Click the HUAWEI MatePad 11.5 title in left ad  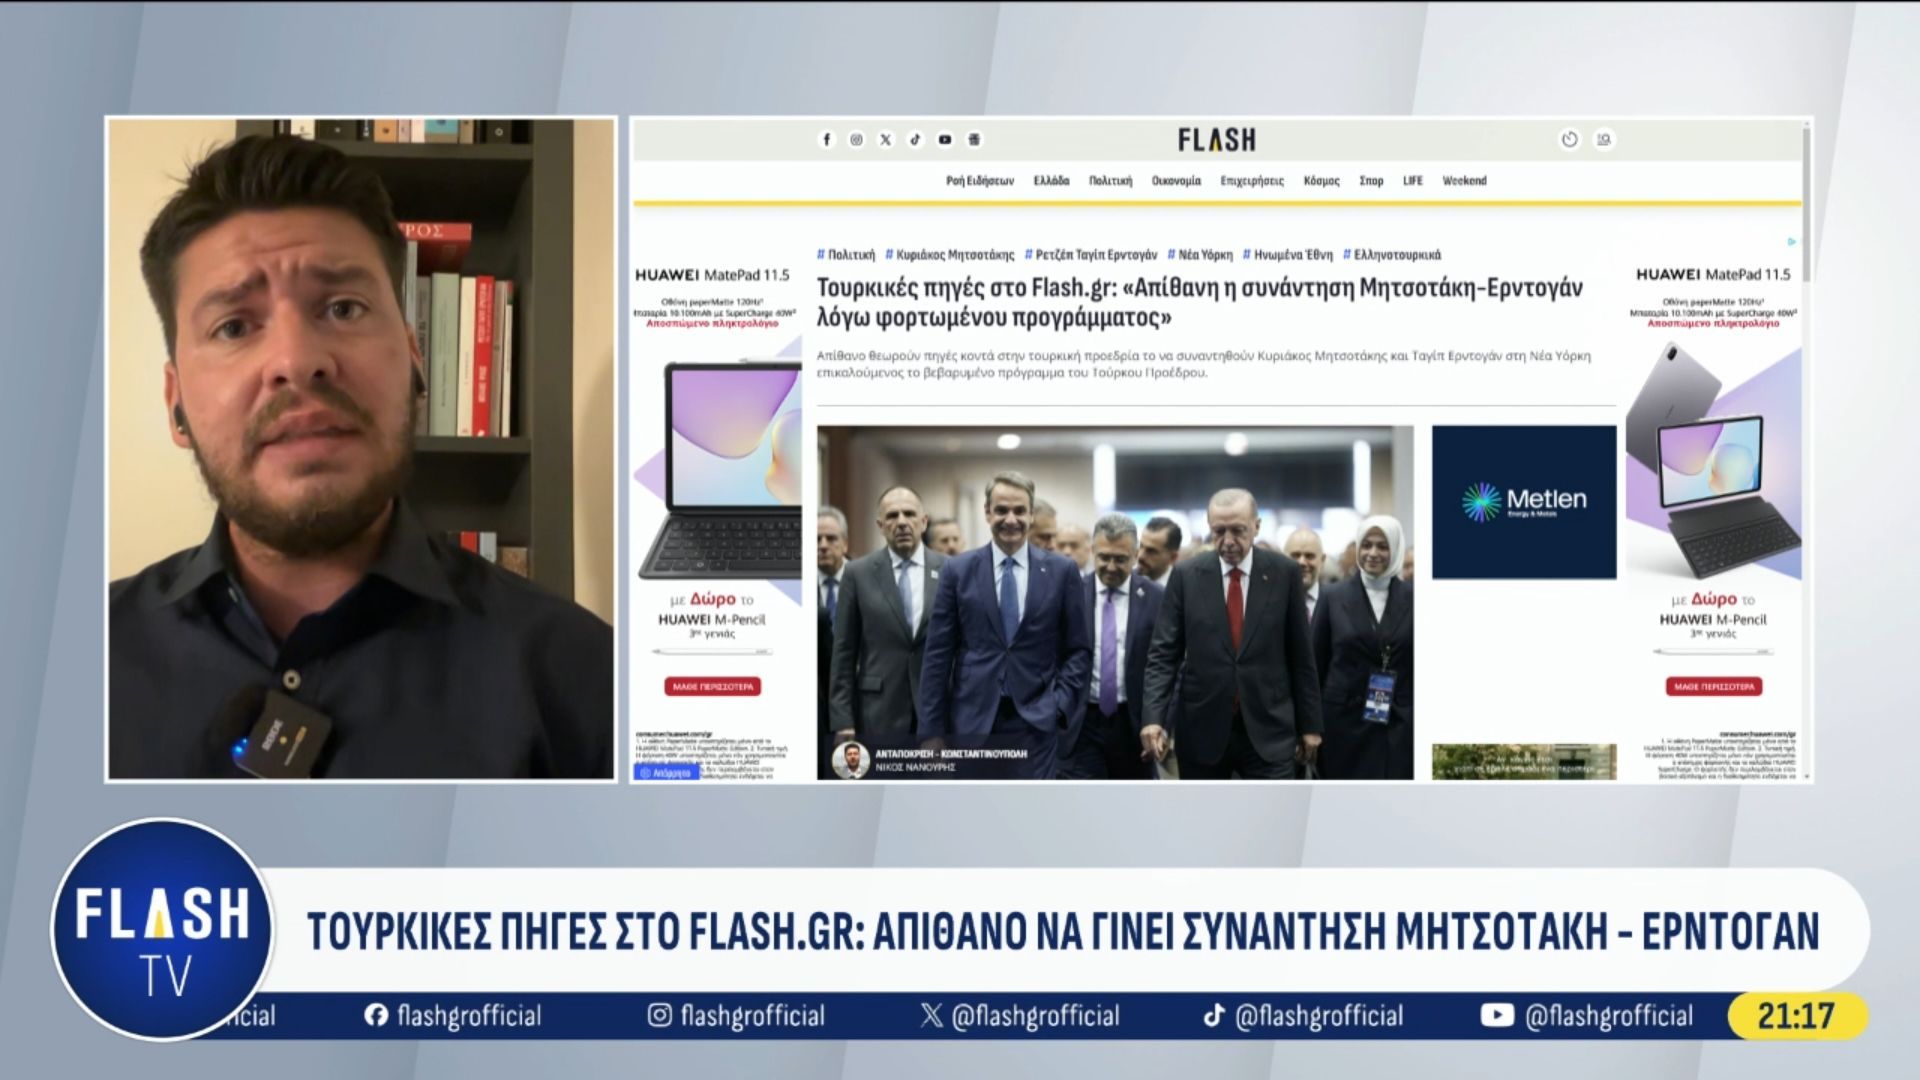click(x=712, y=275)
